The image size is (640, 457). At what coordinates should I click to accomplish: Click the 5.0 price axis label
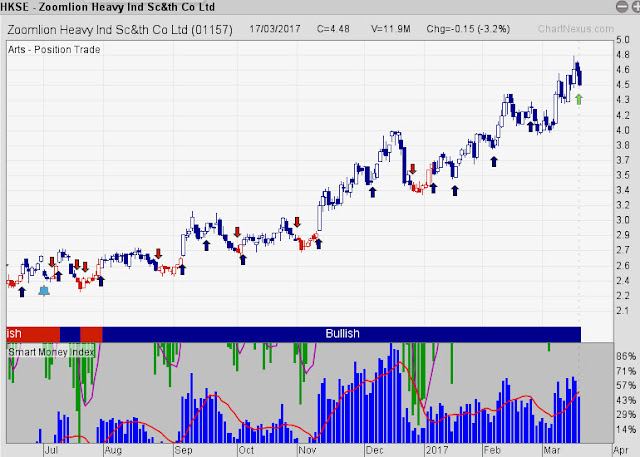623,40
